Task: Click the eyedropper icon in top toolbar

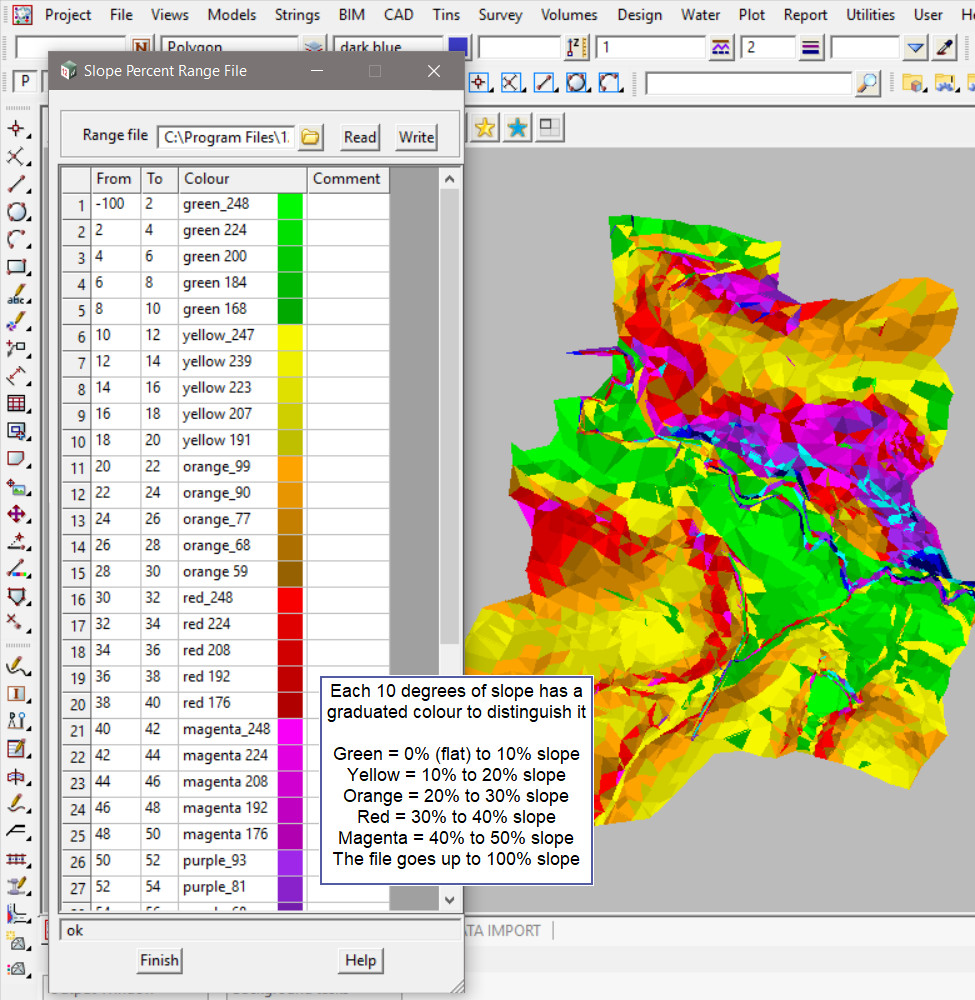Action: click(945, 47)
